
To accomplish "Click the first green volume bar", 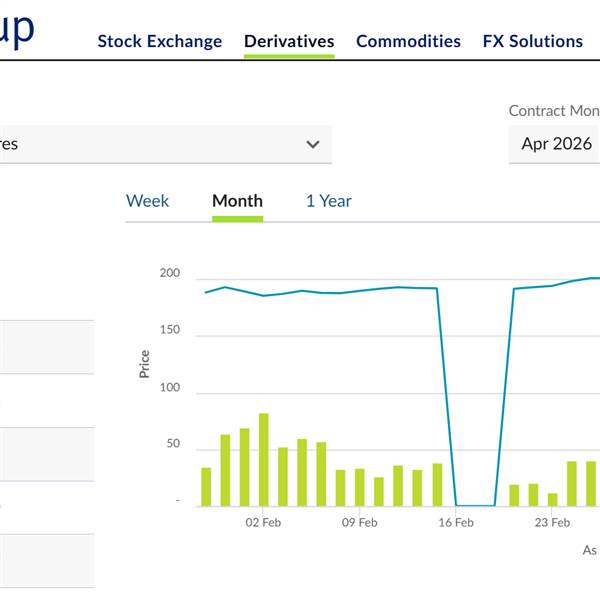I will (x=206, y=486).
